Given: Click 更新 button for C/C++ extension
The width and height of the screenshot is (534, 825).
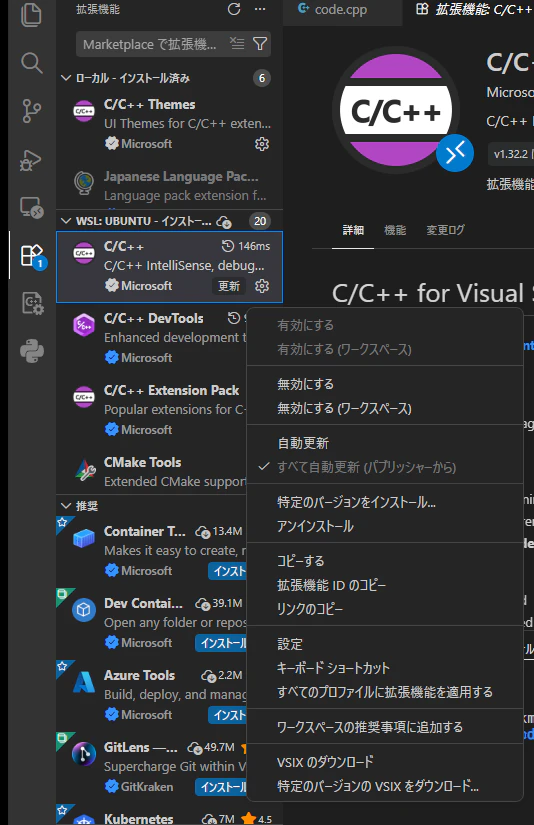Looking at the screenshot, I should pos(229,286).
